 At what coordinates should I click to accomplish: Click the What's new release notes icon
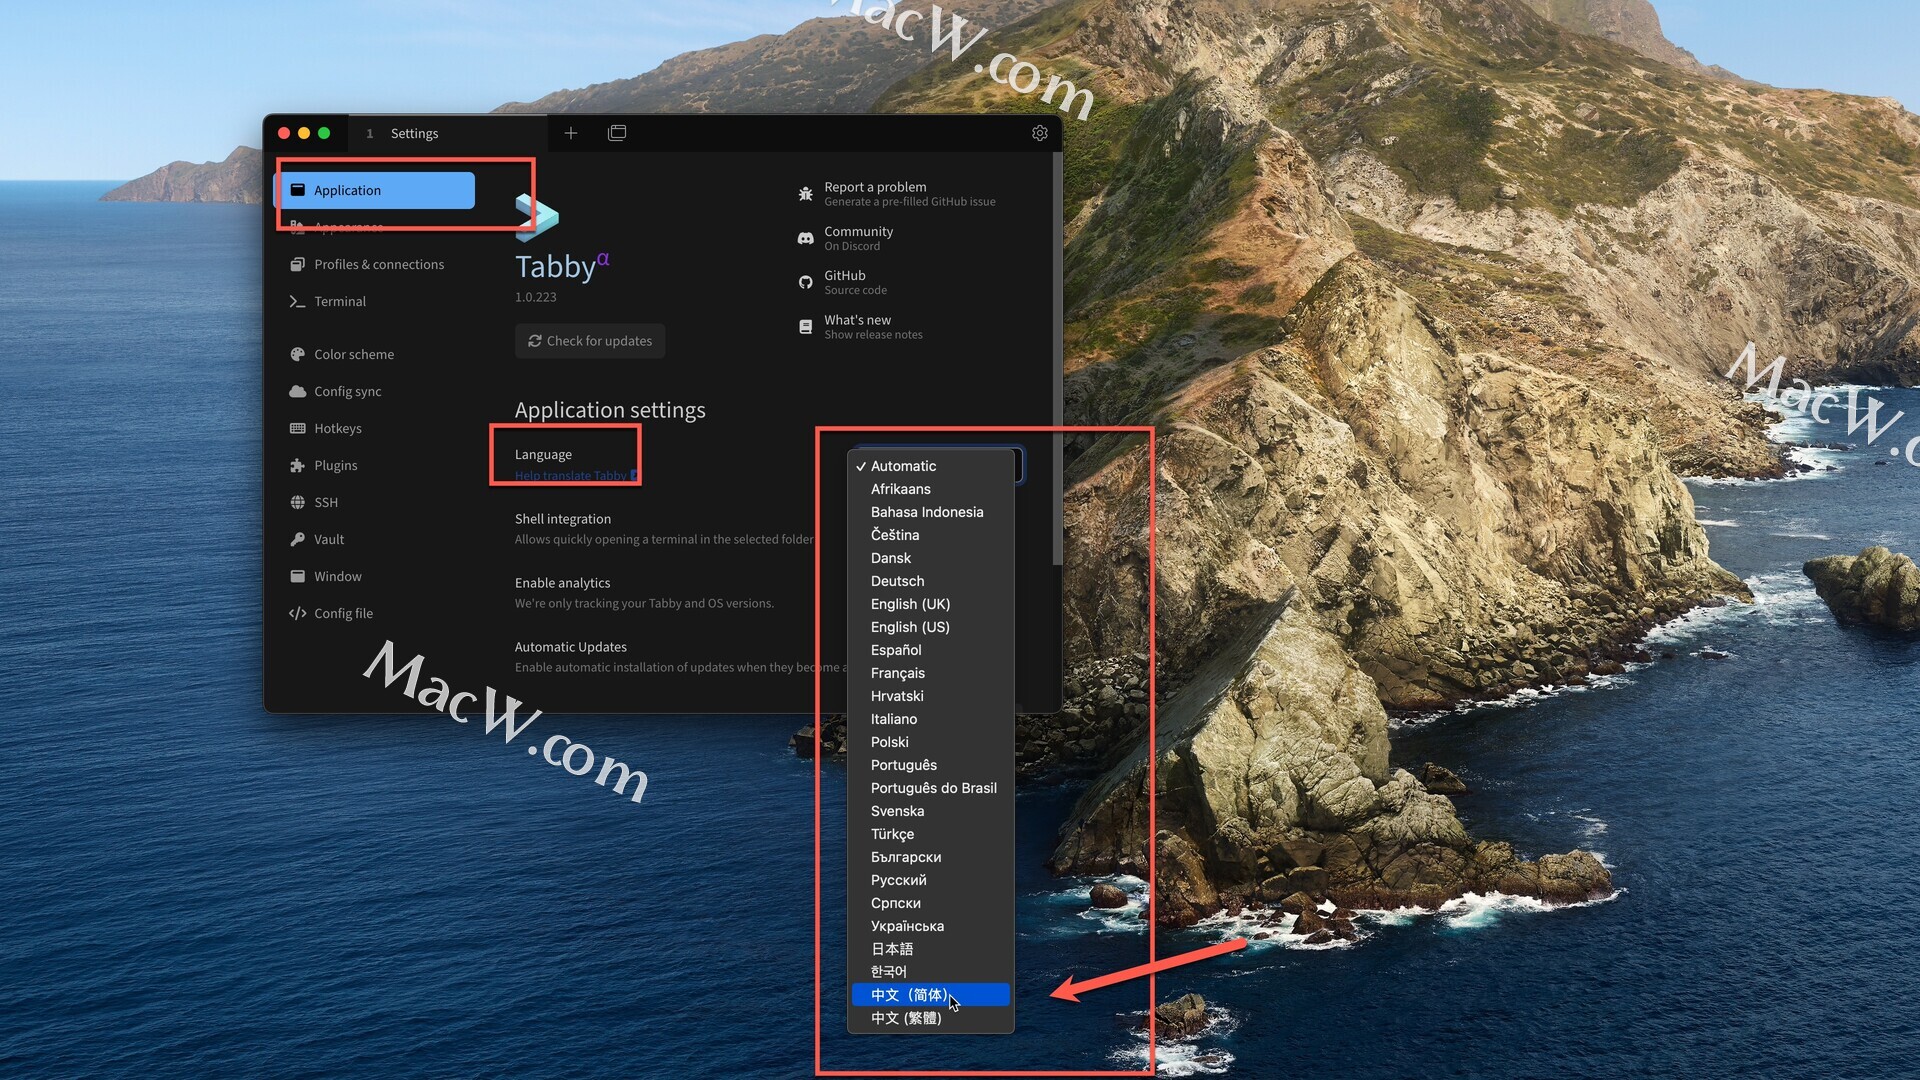[805, 327]
